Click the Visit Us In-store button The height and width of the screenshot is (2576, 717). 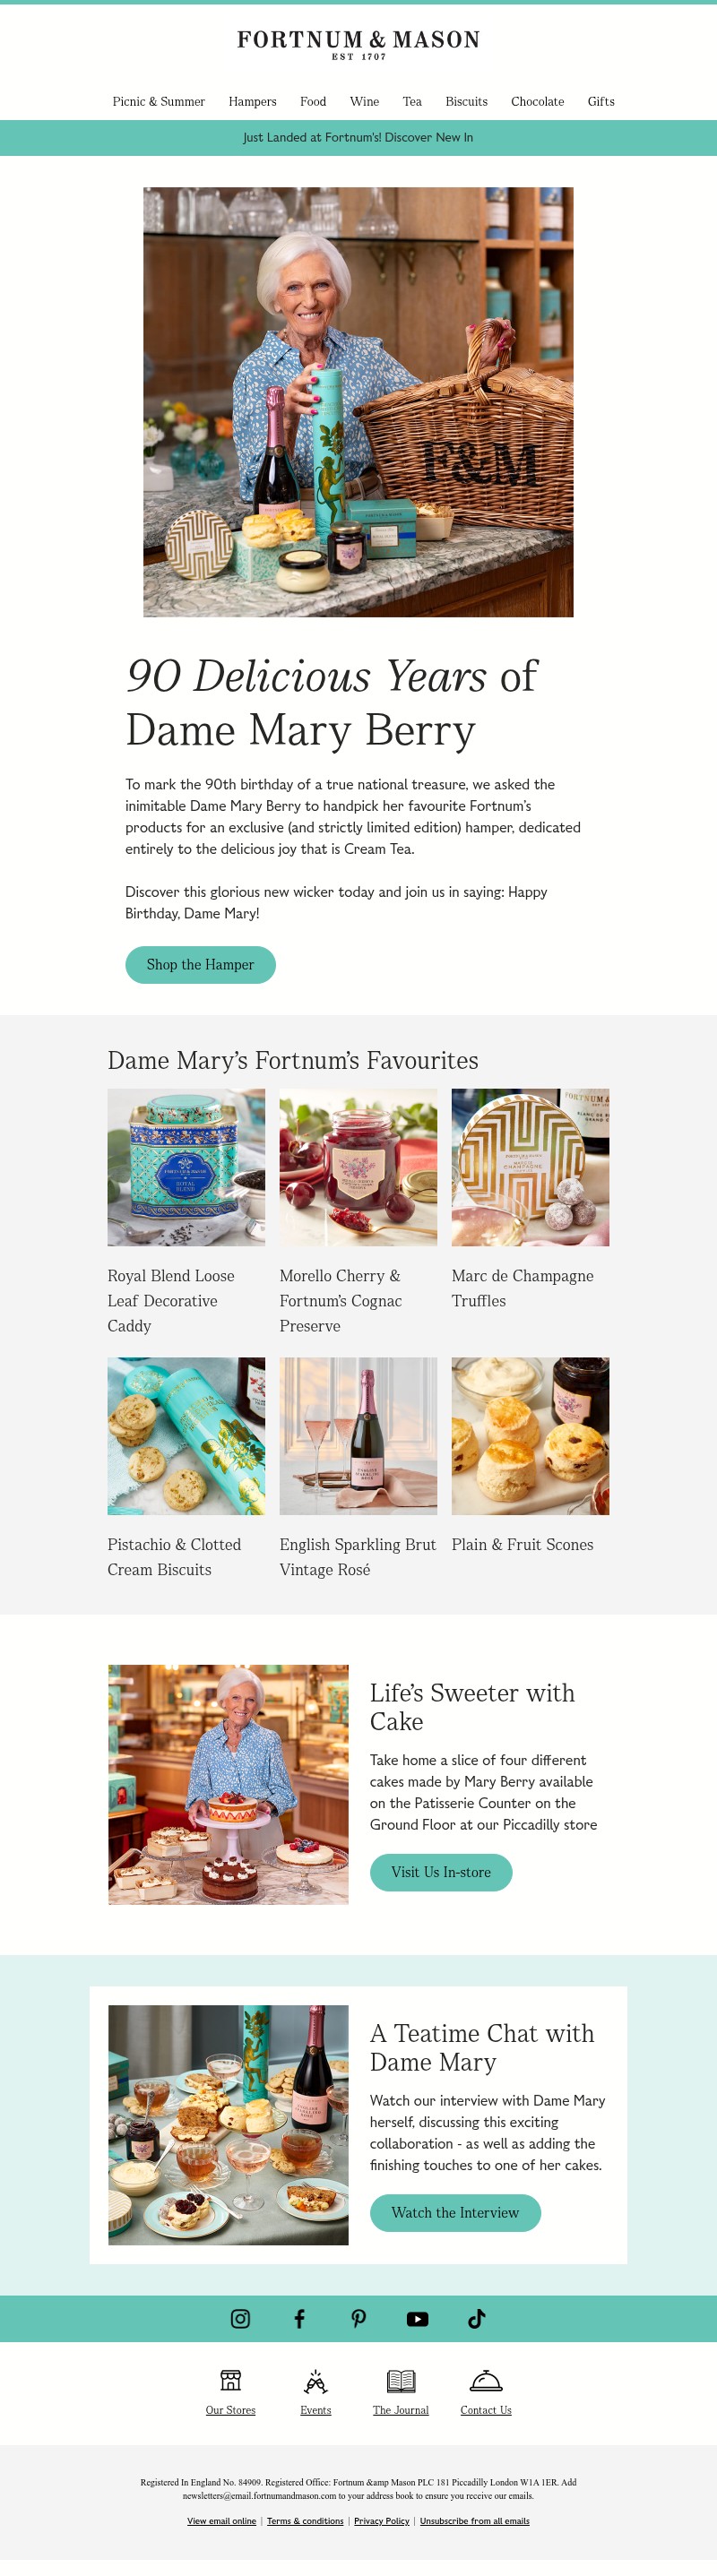click(441, 1873)
